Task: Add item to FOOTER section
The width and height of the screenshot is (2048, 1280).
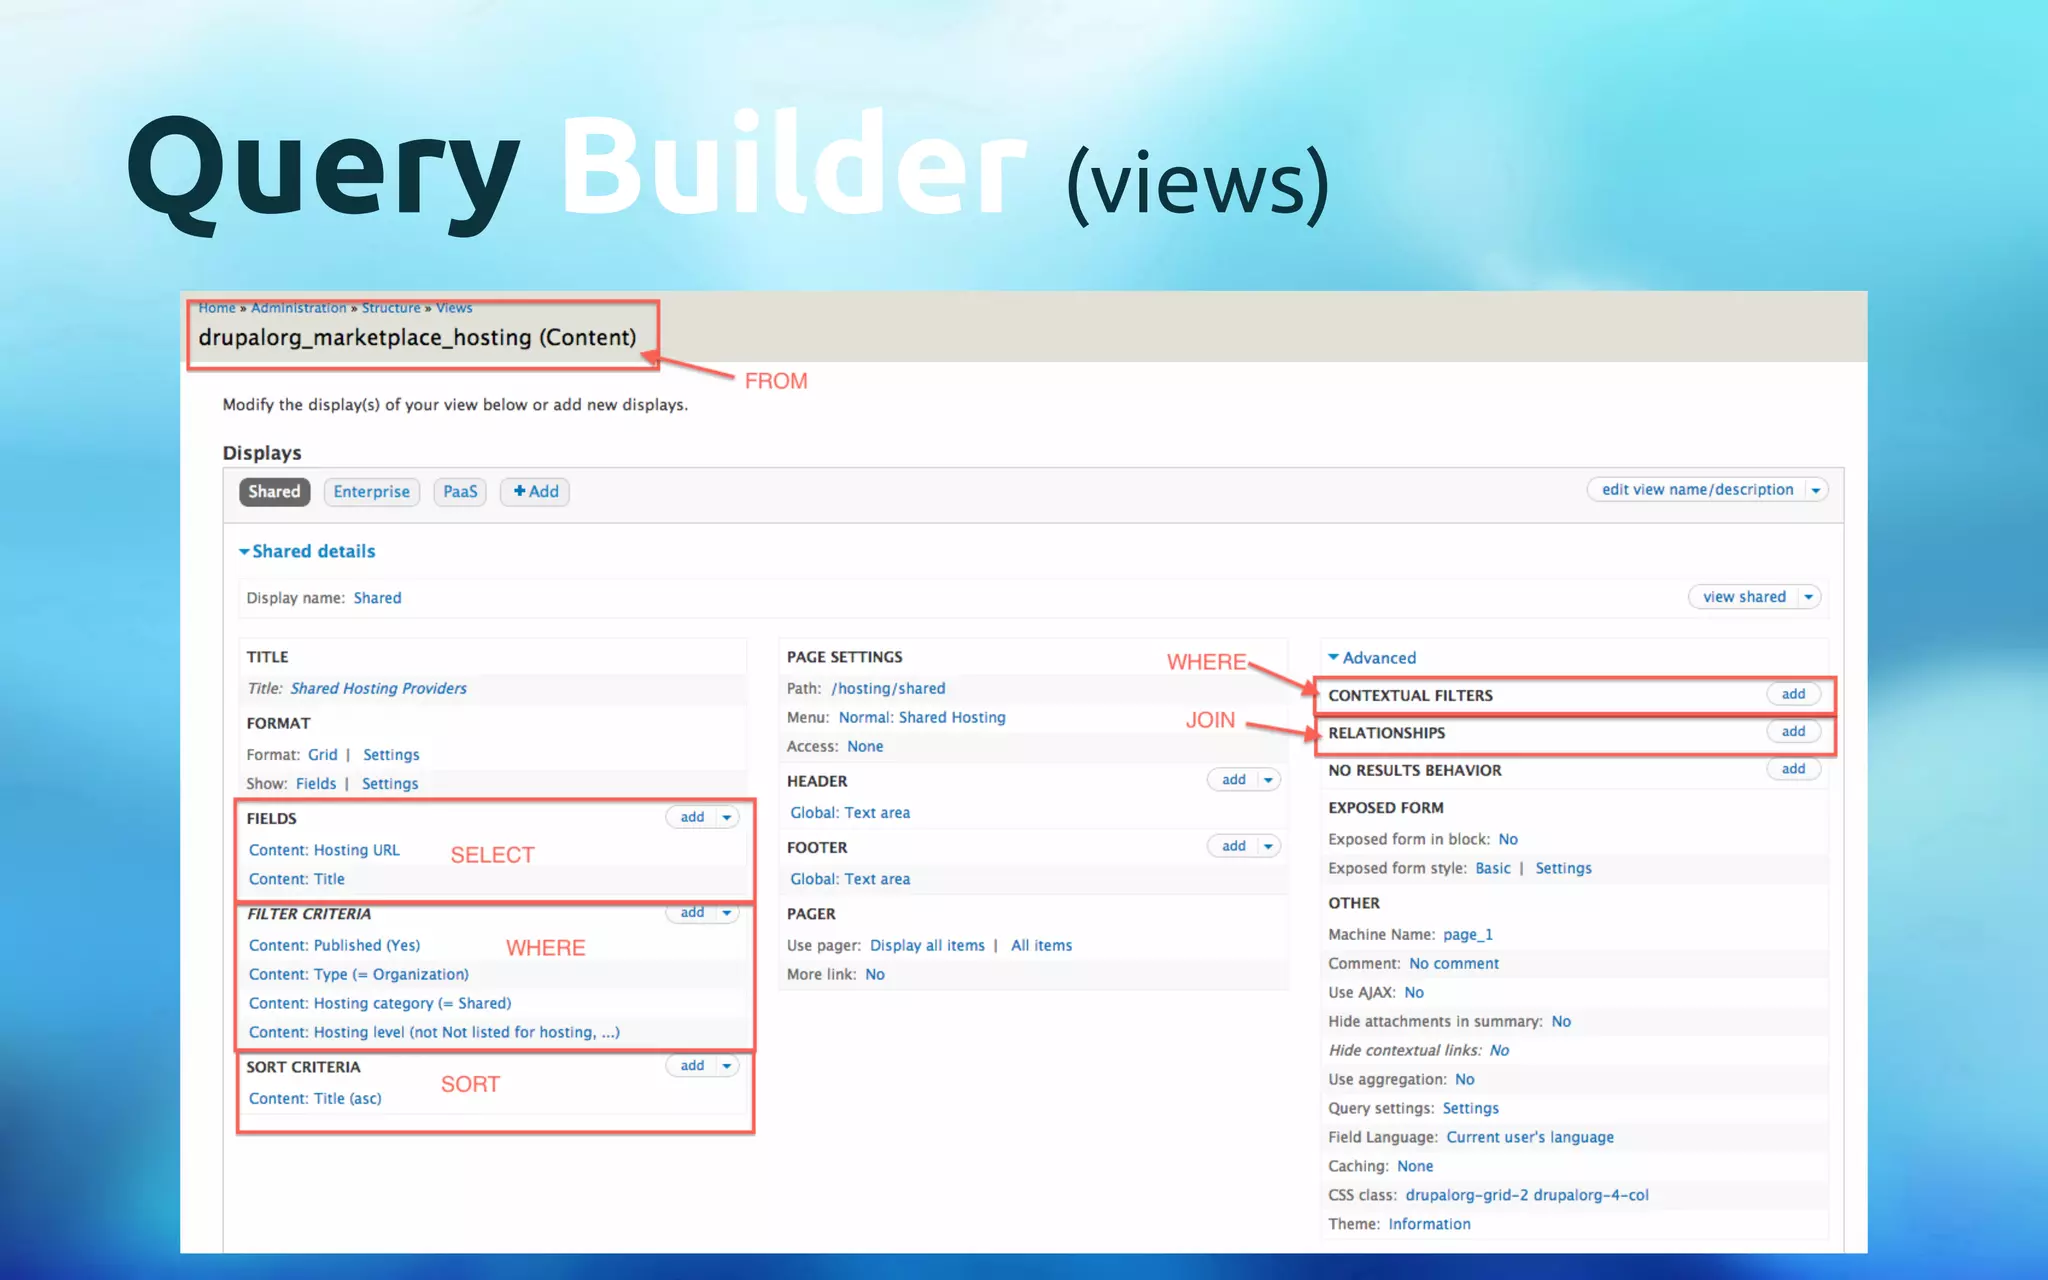Action: (1233, 846)
